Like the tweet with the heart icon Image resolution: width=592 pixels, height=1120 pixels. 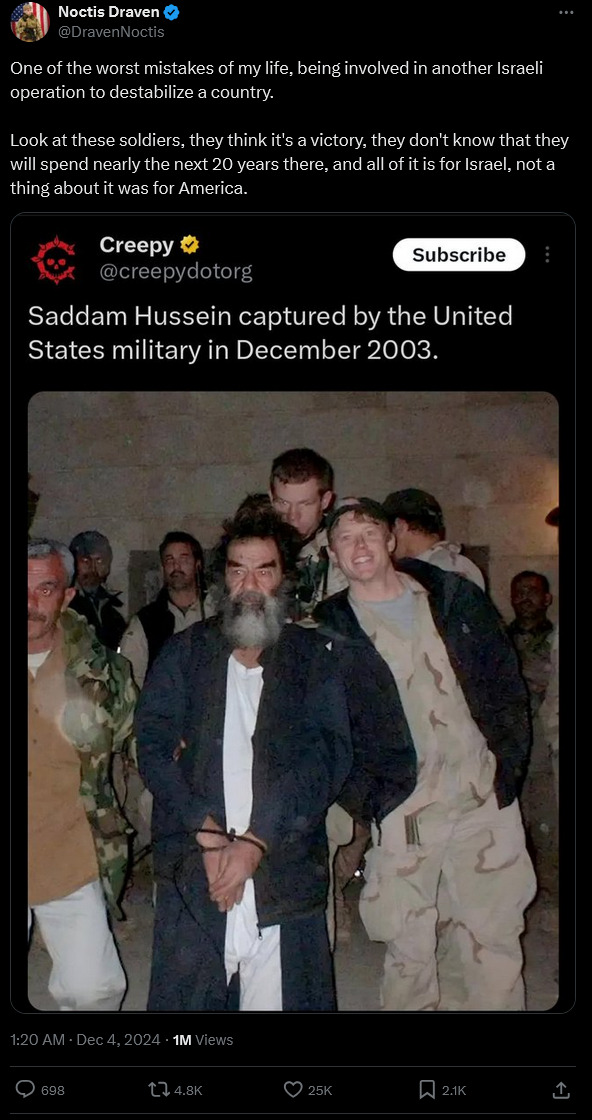tap(293, 1089)
